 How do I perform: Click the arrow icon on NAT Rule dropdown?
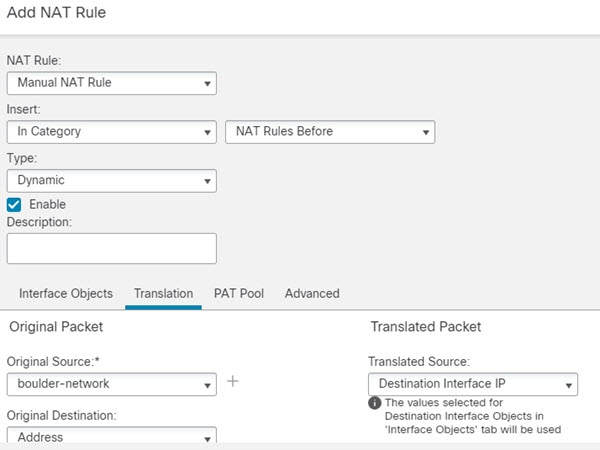point(207,83)
